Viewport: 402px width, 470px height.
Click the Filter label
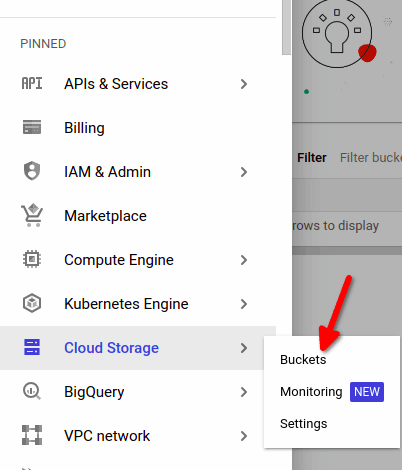pos(312,158)
